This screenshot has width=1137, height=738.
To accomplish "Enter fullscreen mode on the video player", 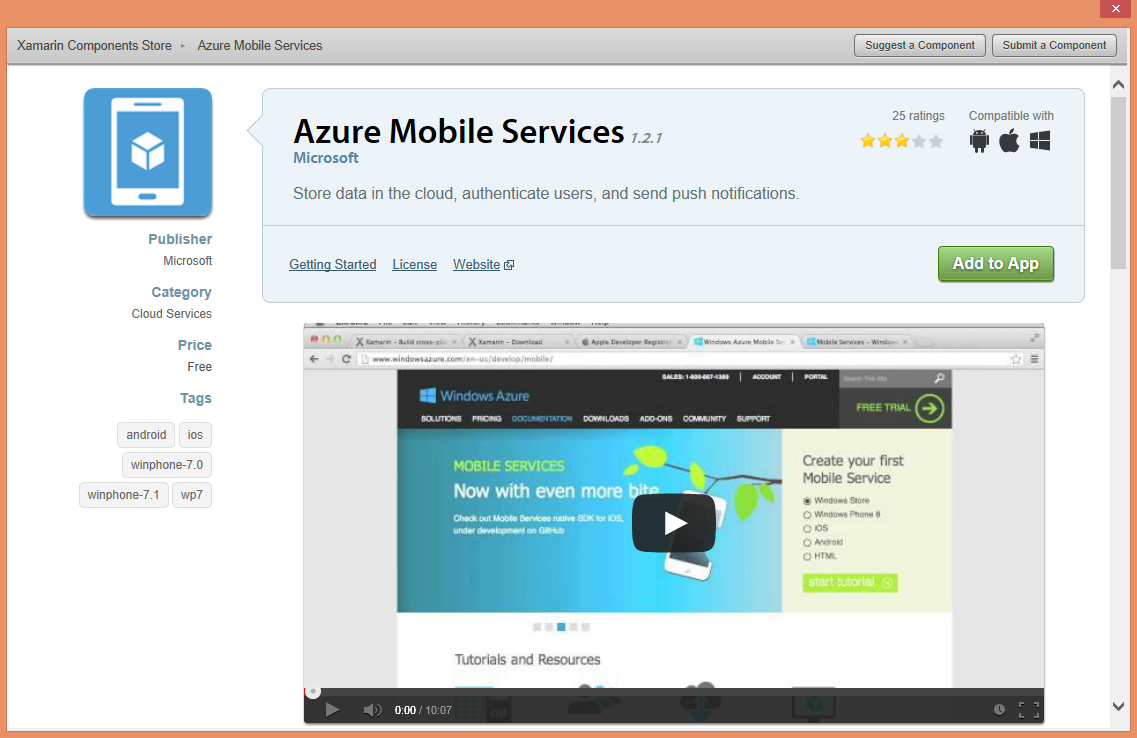I will coord(1029,709).
